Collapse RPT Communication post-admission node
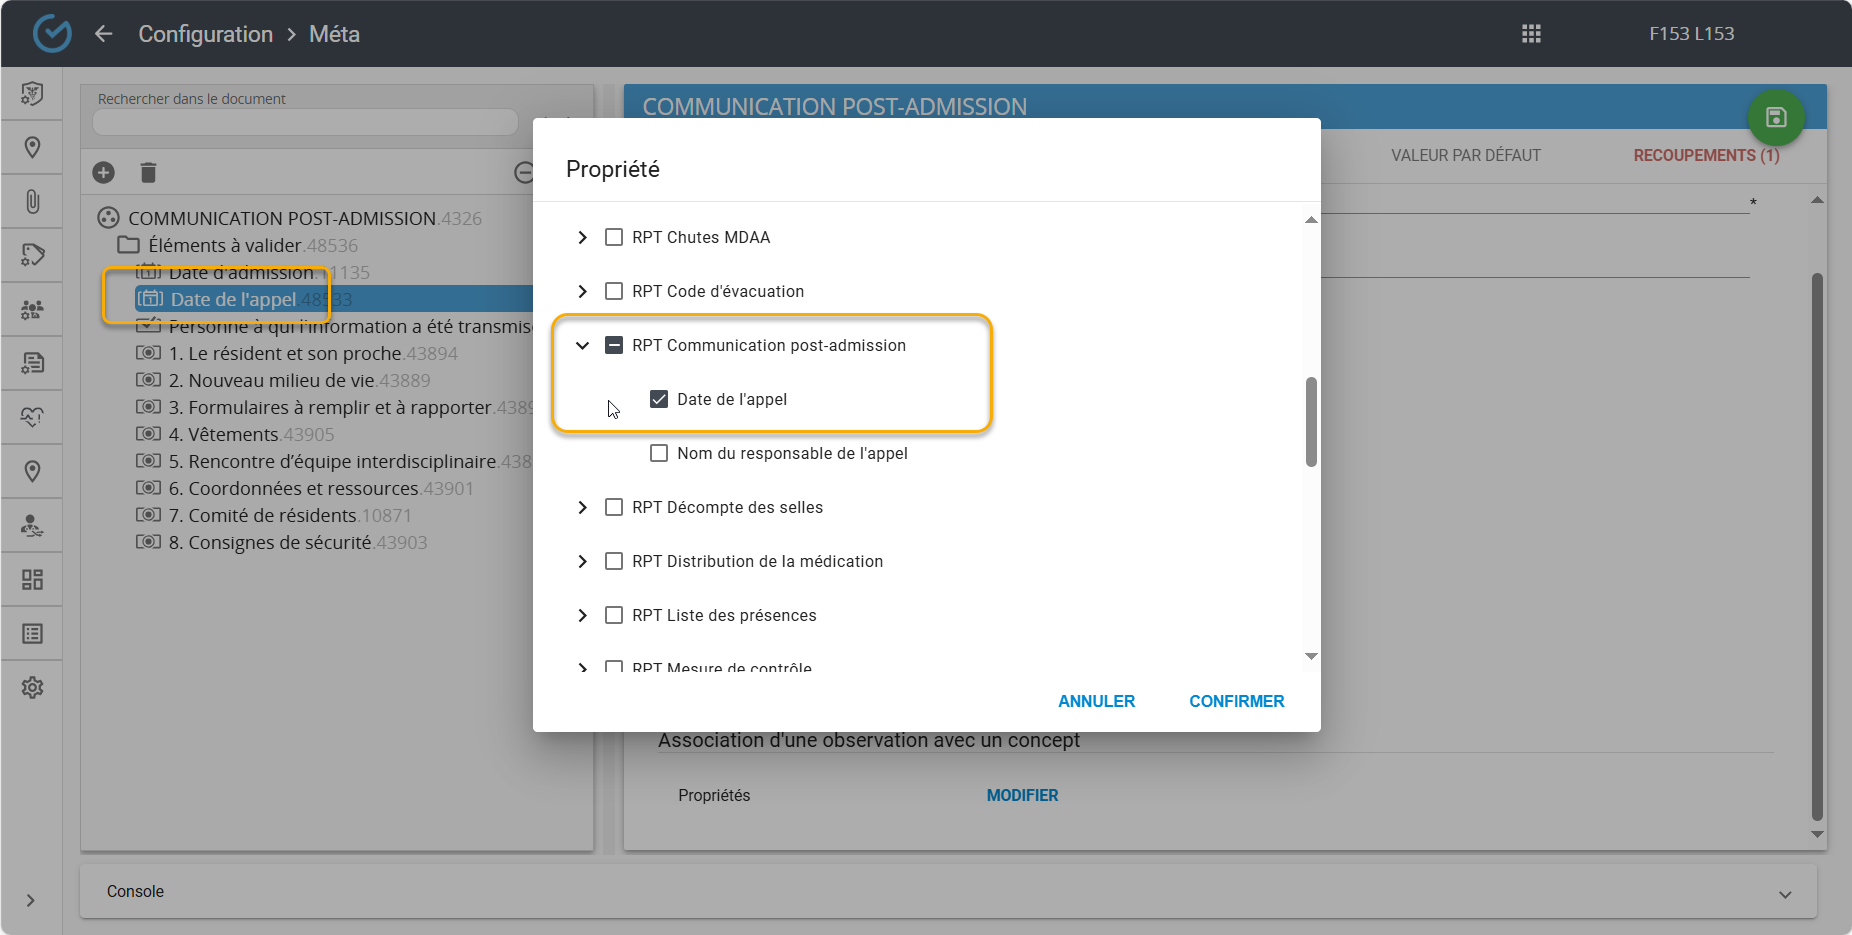Image resolution: width=1852 pixels, height=935 pixels. click(x=582, y=345)
